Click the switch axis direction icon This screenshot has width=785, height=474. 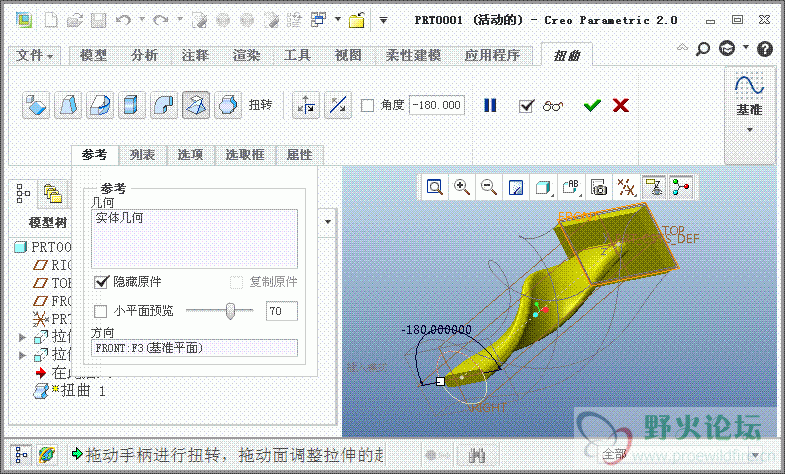point(306,105)
